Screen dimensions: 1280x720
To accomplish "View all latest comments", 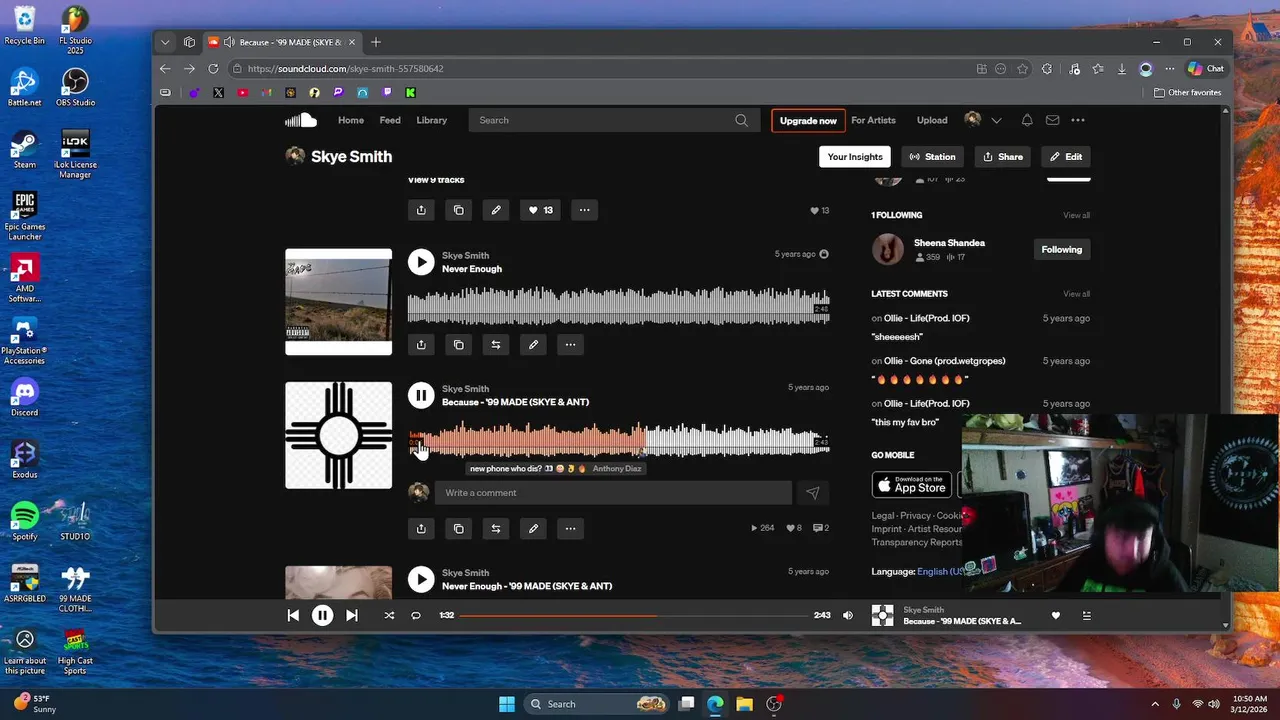I will point(1076,294).
